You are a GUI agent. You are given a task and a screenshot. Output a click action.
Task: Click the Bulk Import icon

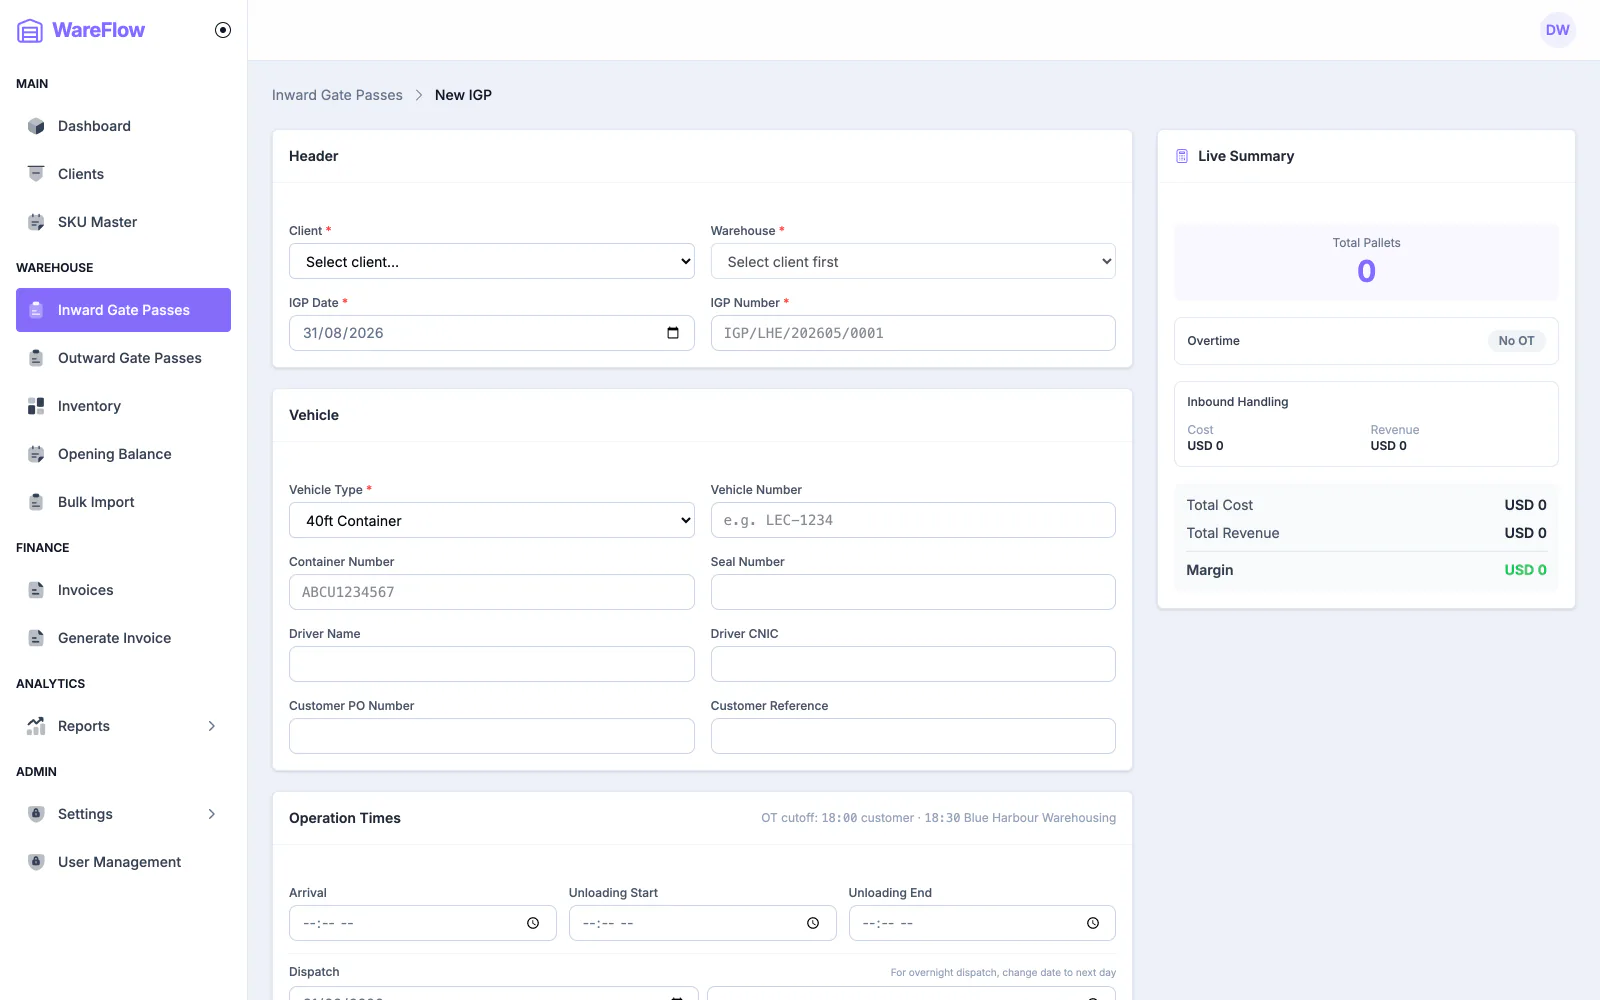[x=36, y=502]
